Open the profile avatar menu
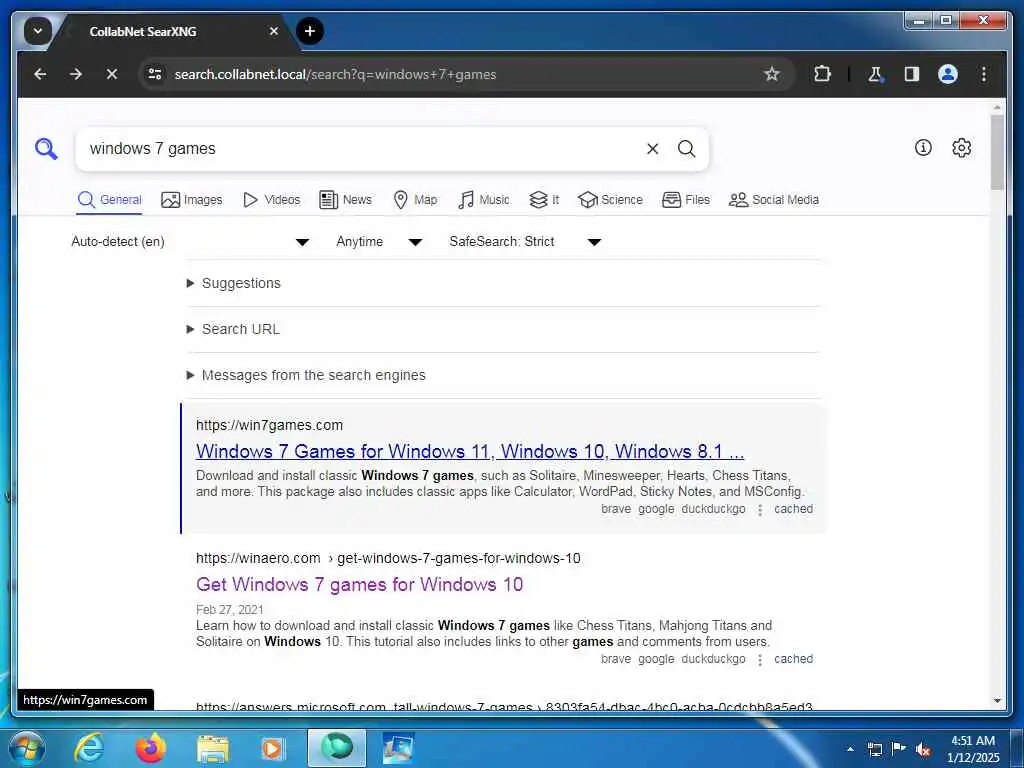 [948, 74]
